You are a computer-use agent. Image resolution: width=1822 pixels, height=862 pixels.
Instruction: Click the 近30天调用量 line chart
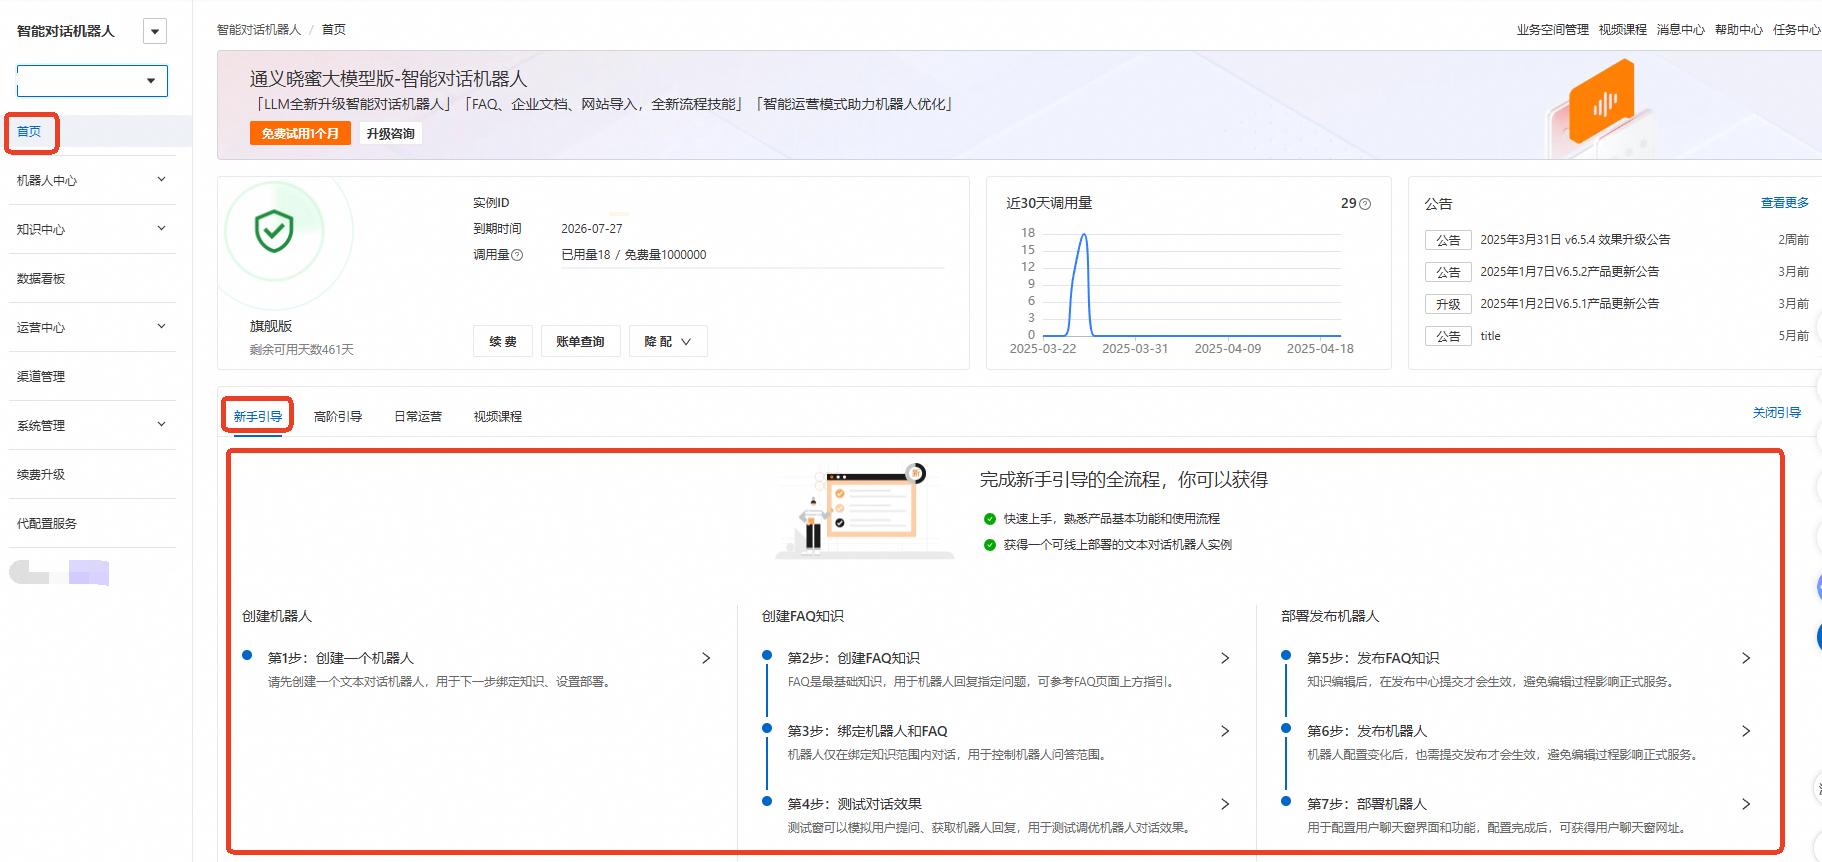pyautogui.click(x=1190, y=285)
